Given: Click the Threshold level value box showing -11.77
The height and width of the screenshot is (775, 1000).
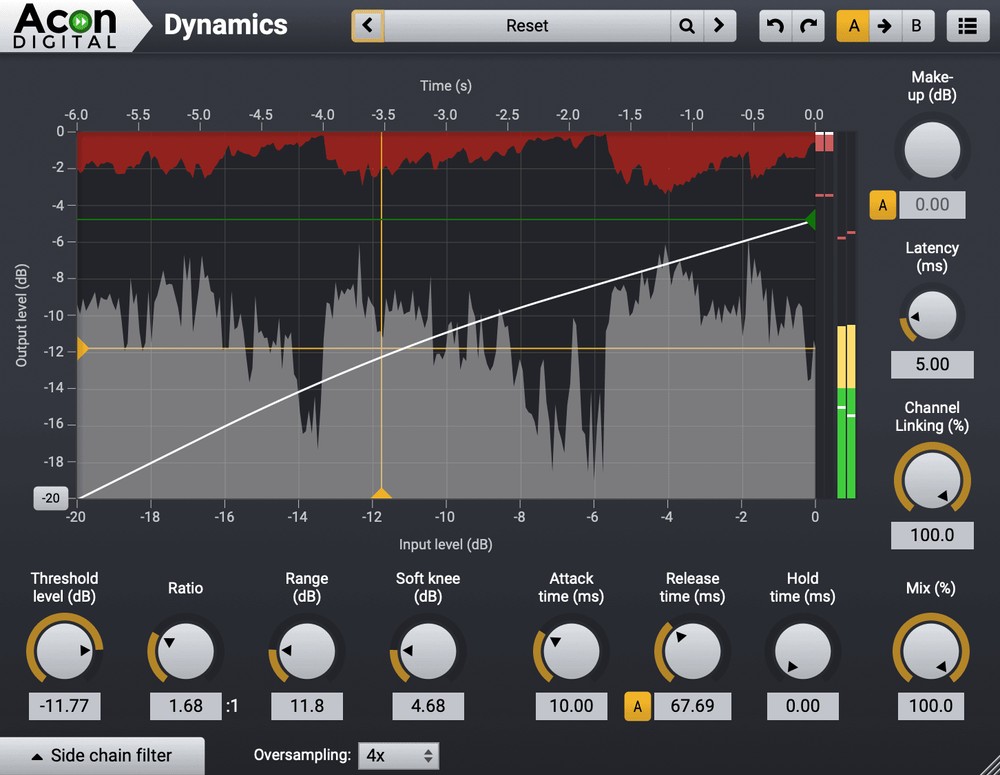Looking at the screenshot, I should tap(64, 706).
